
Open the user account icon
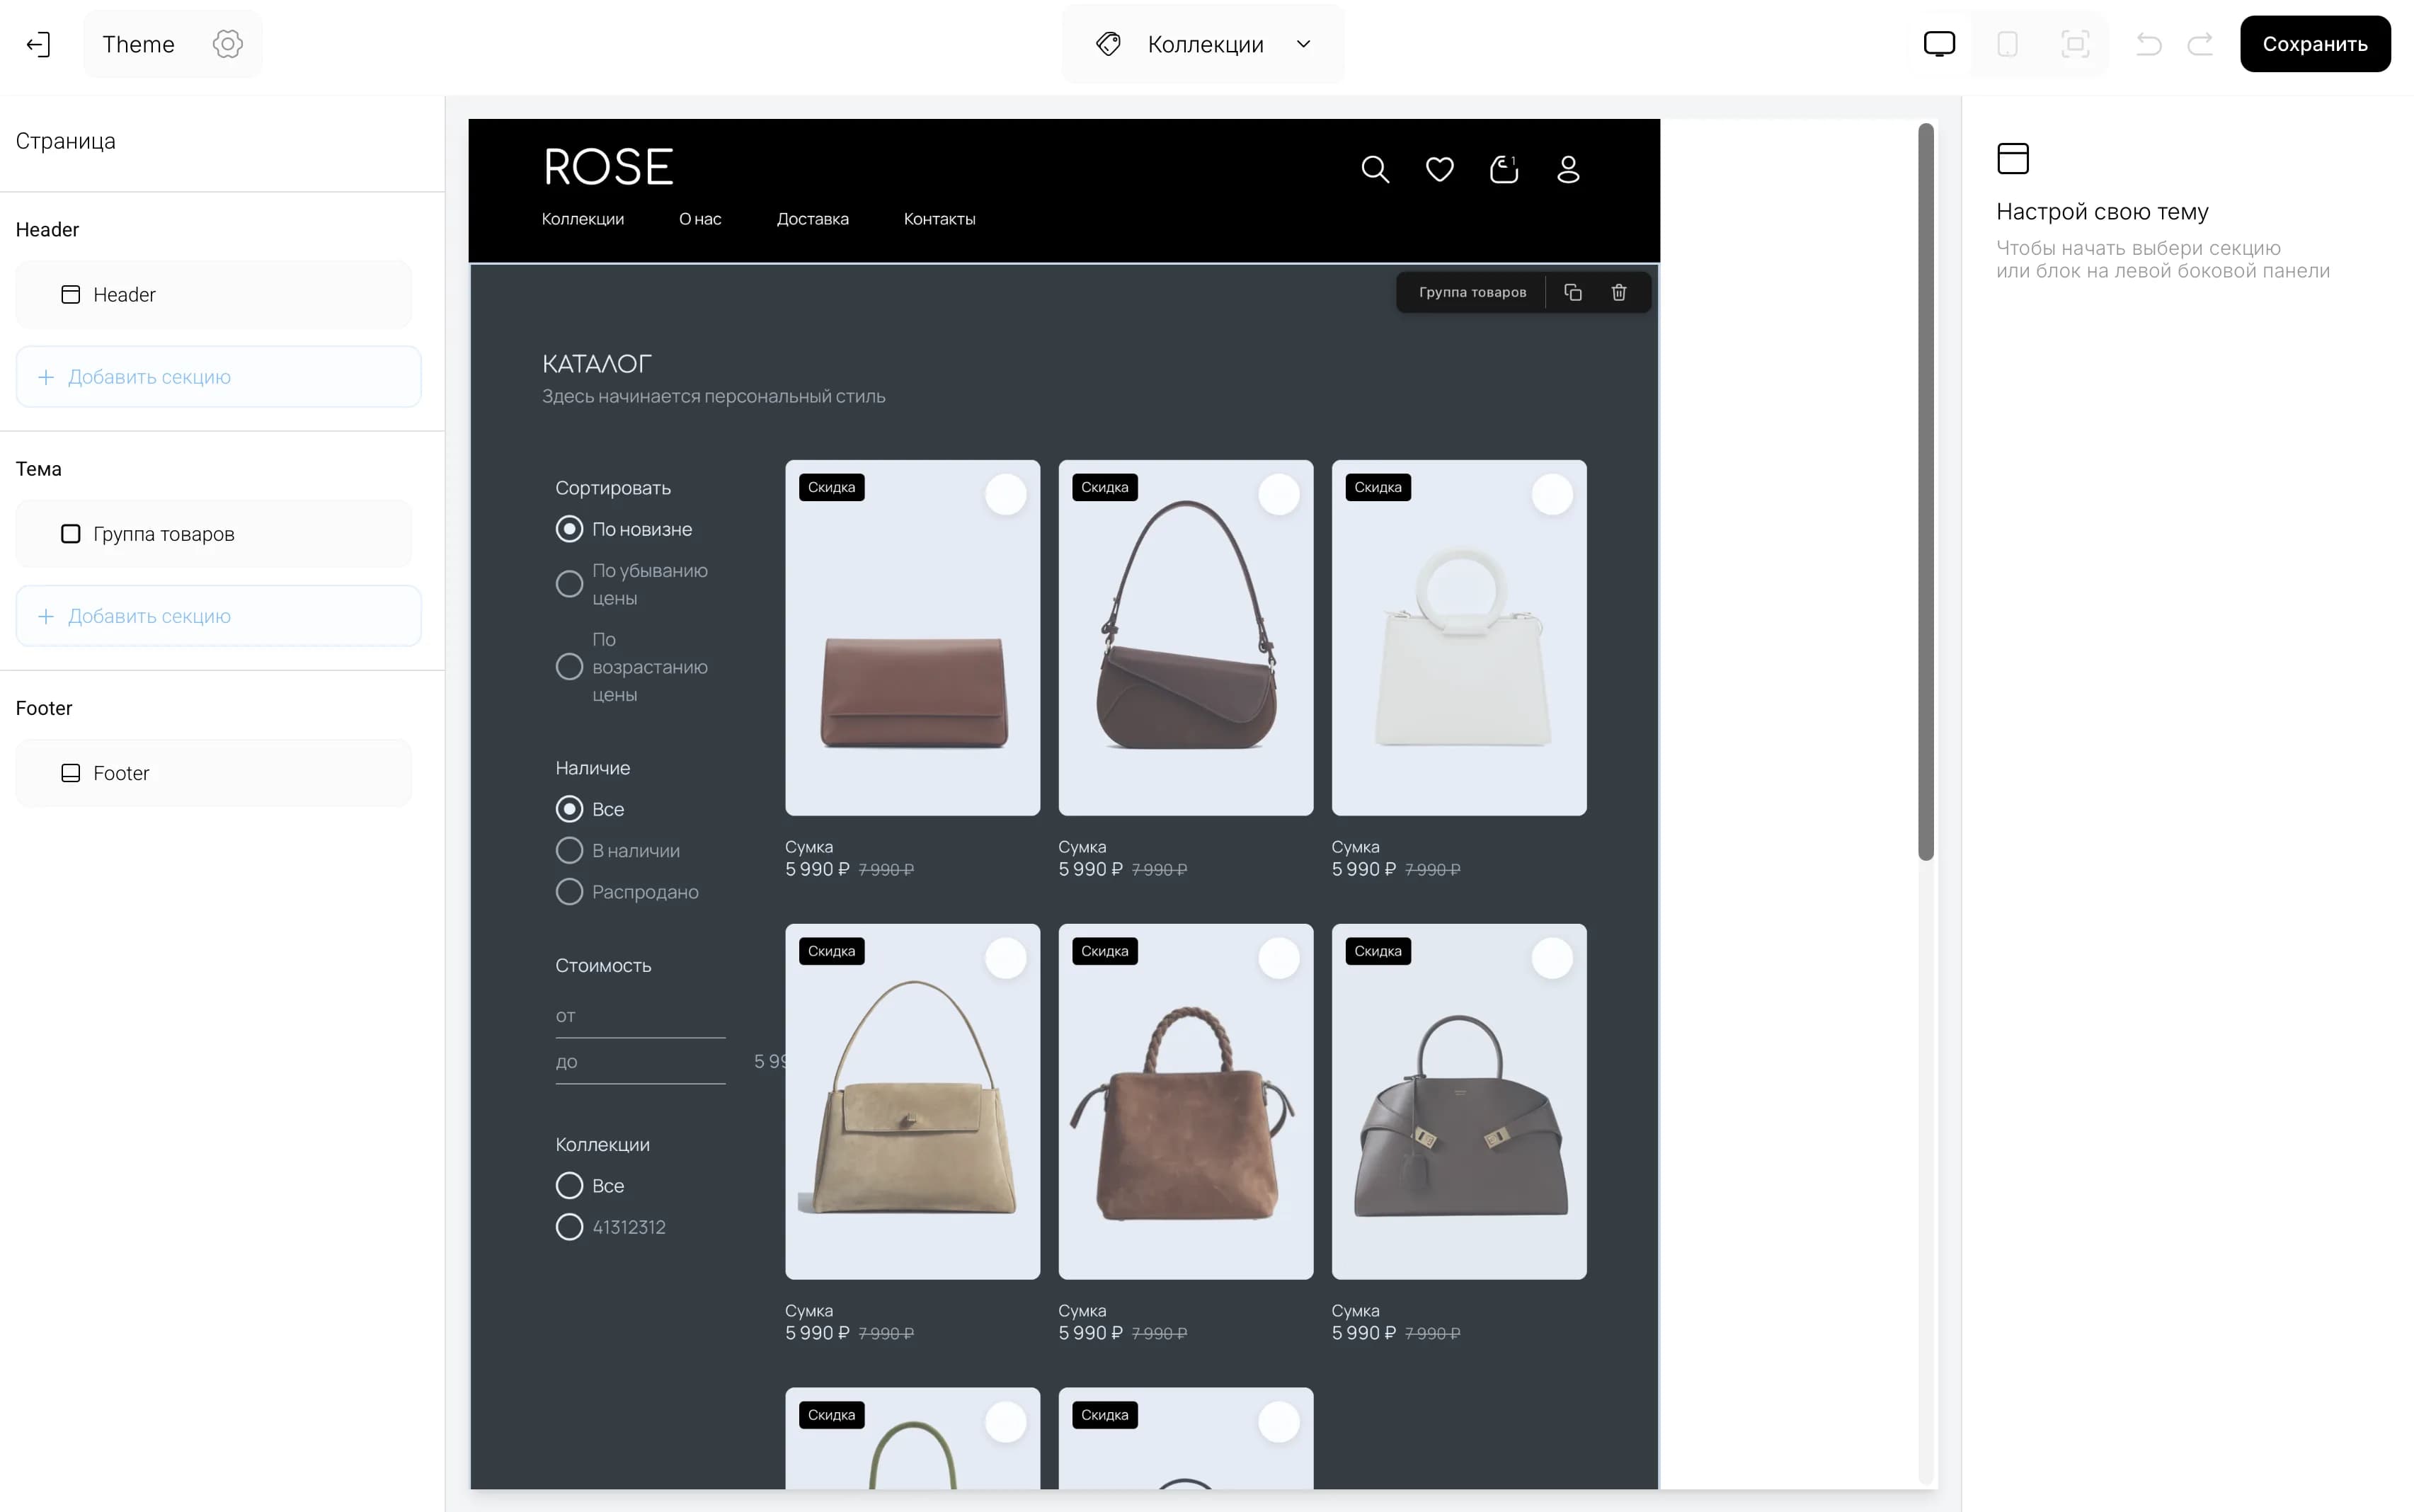tap(1568, 169)
